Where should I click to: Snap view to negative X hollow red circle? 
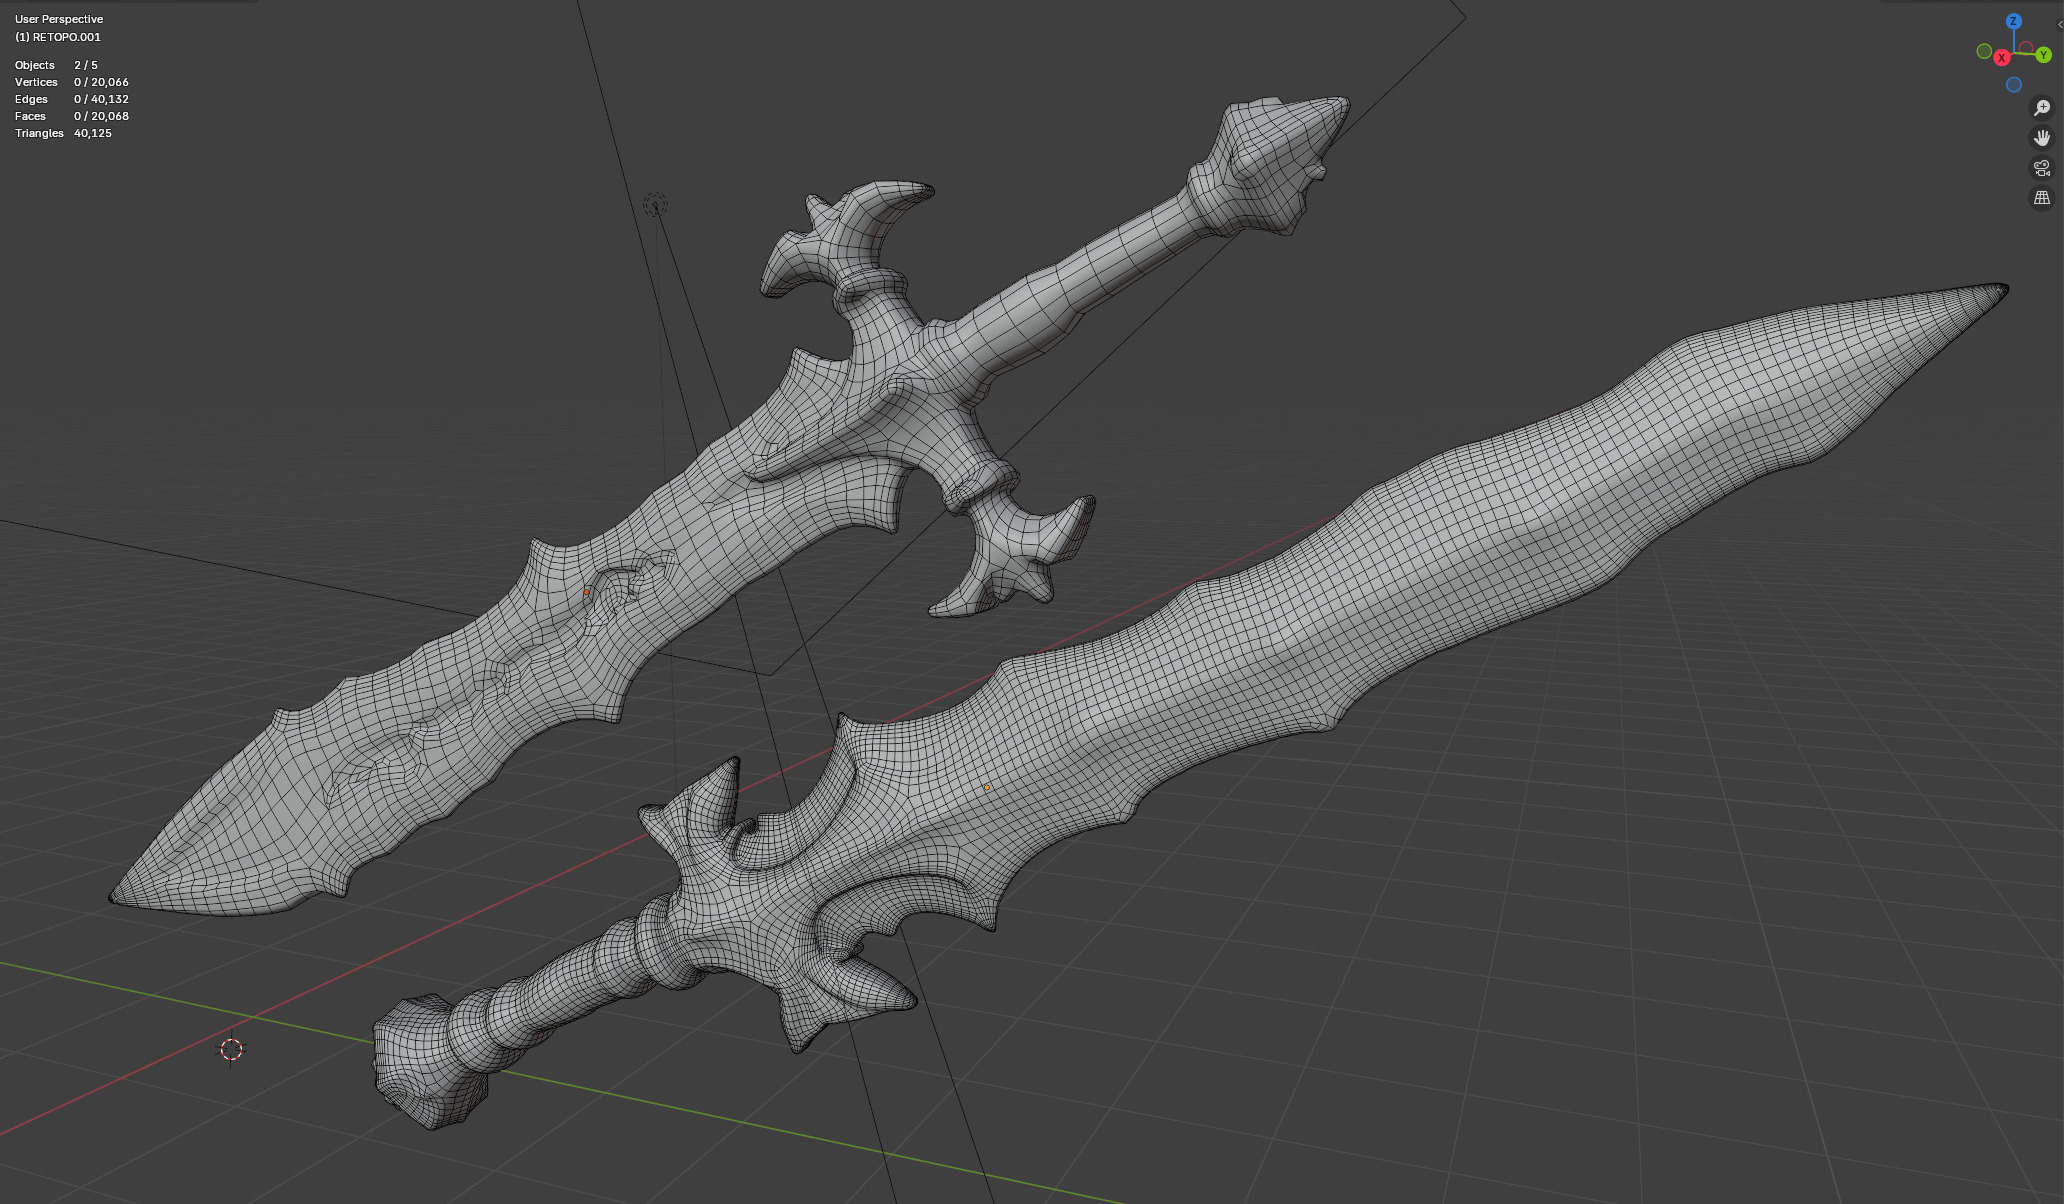(x=2026, y=48)
